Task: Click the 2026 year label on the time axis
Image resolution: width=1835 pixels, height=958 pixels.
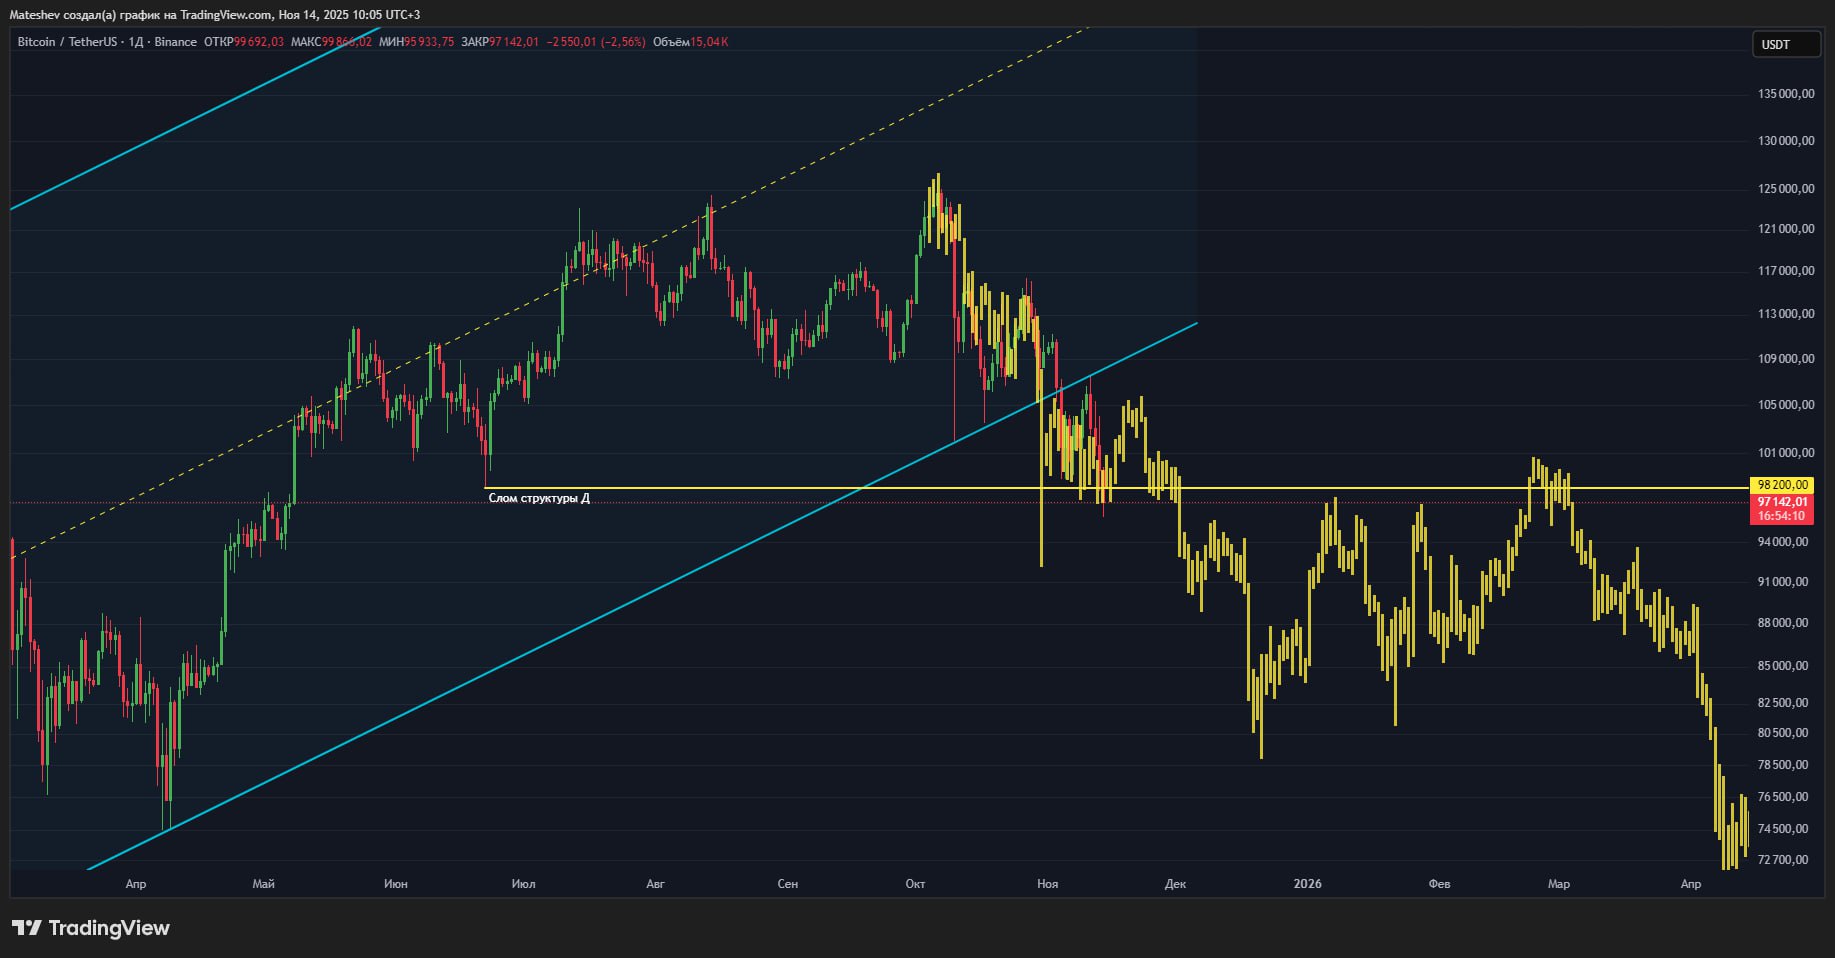Action: pos(1308,884)
